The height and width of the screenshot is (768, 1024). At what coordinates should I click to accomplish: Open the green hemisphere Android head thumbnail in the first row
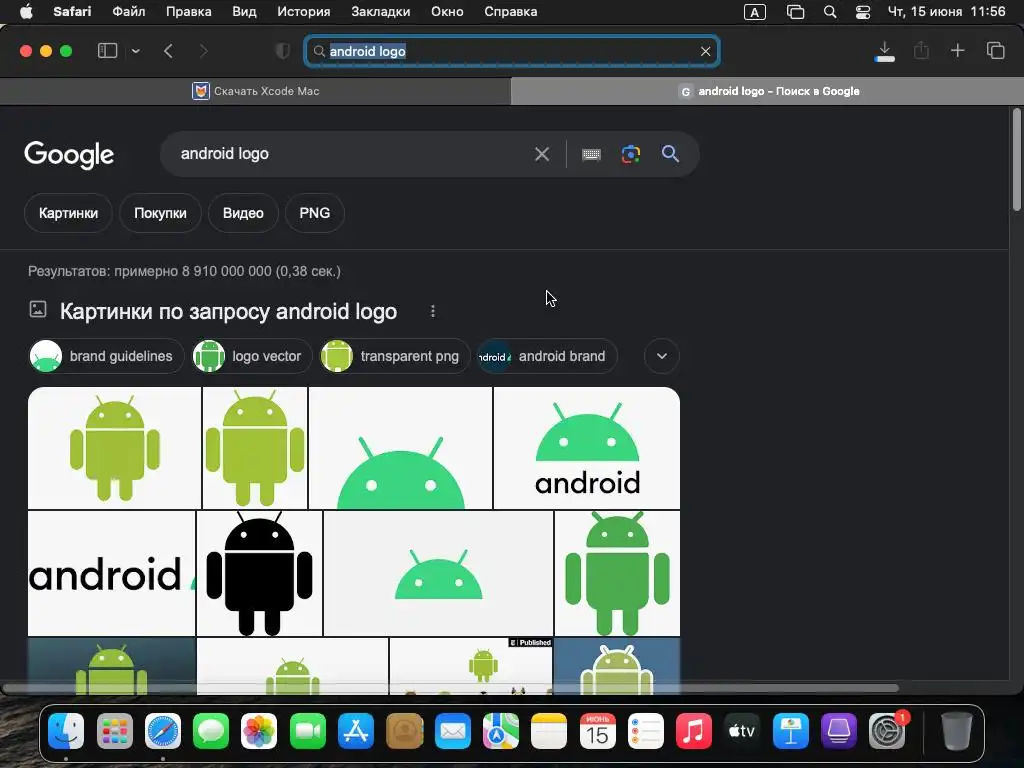point(400,448)
